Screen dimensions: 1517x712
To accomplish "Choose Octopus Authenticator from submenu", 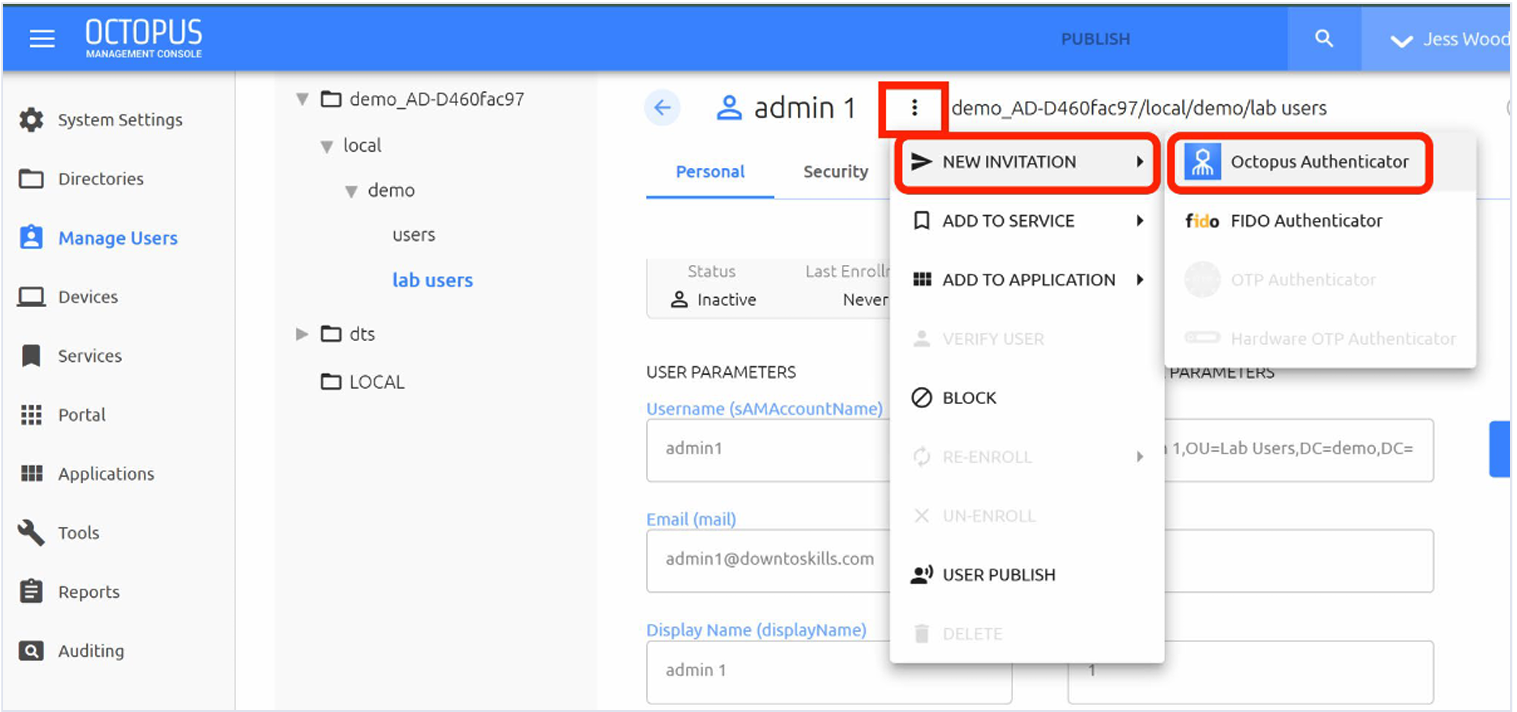I will [1320, 162].
